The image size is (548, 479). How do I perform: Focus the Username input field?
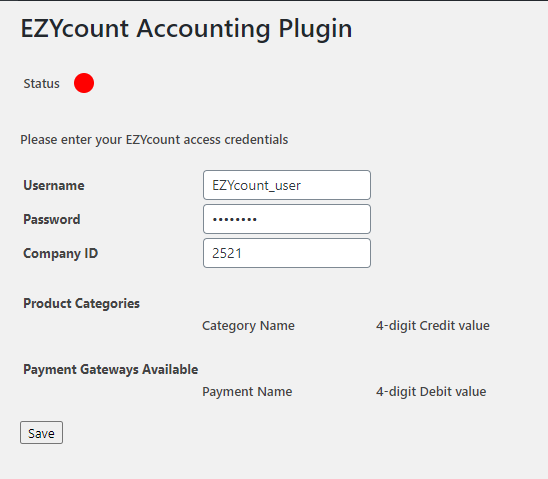(287, 185)
